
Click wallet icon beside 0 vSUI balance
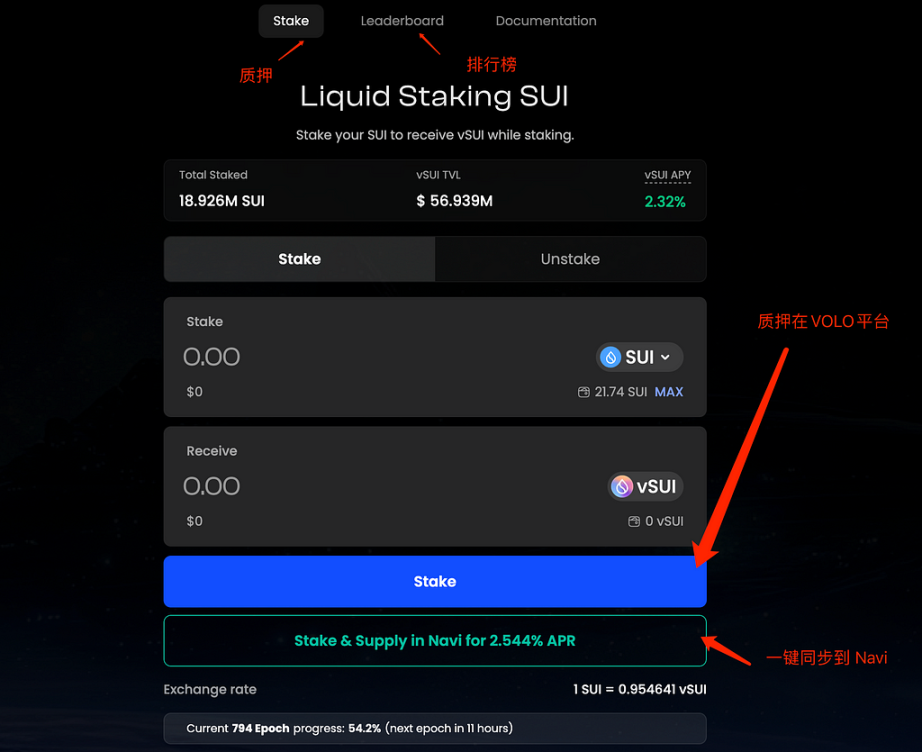tap(634, 522)
